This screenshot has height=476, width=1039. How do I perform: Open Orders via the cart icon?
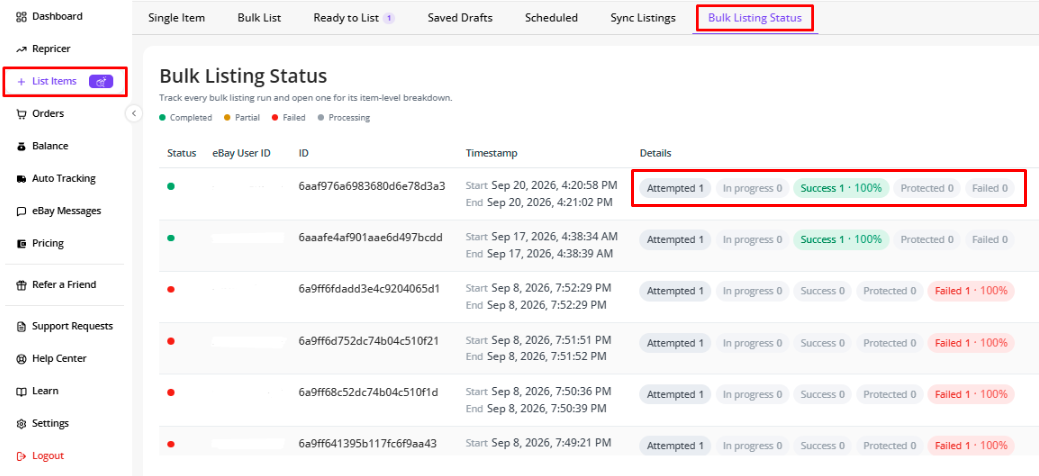pos(21,114)
